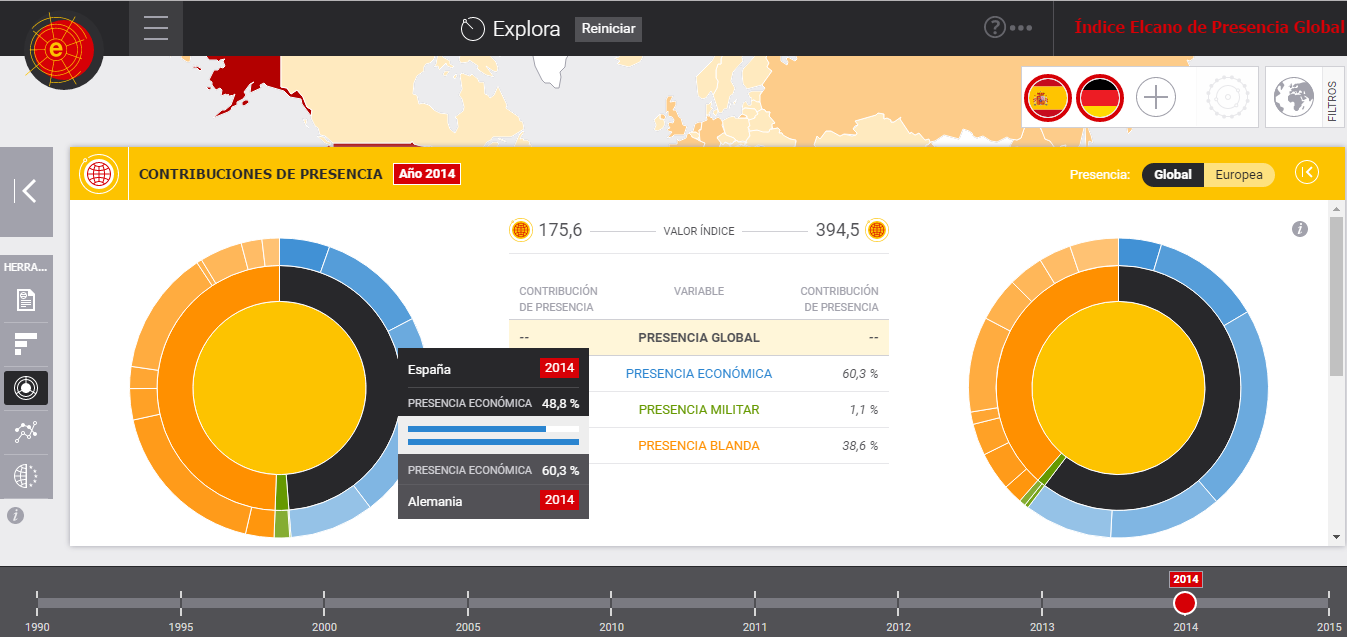Select the PRESENCIA GLOBAL row
Viewport: 1347px width, 637px height.
(699, 338)
